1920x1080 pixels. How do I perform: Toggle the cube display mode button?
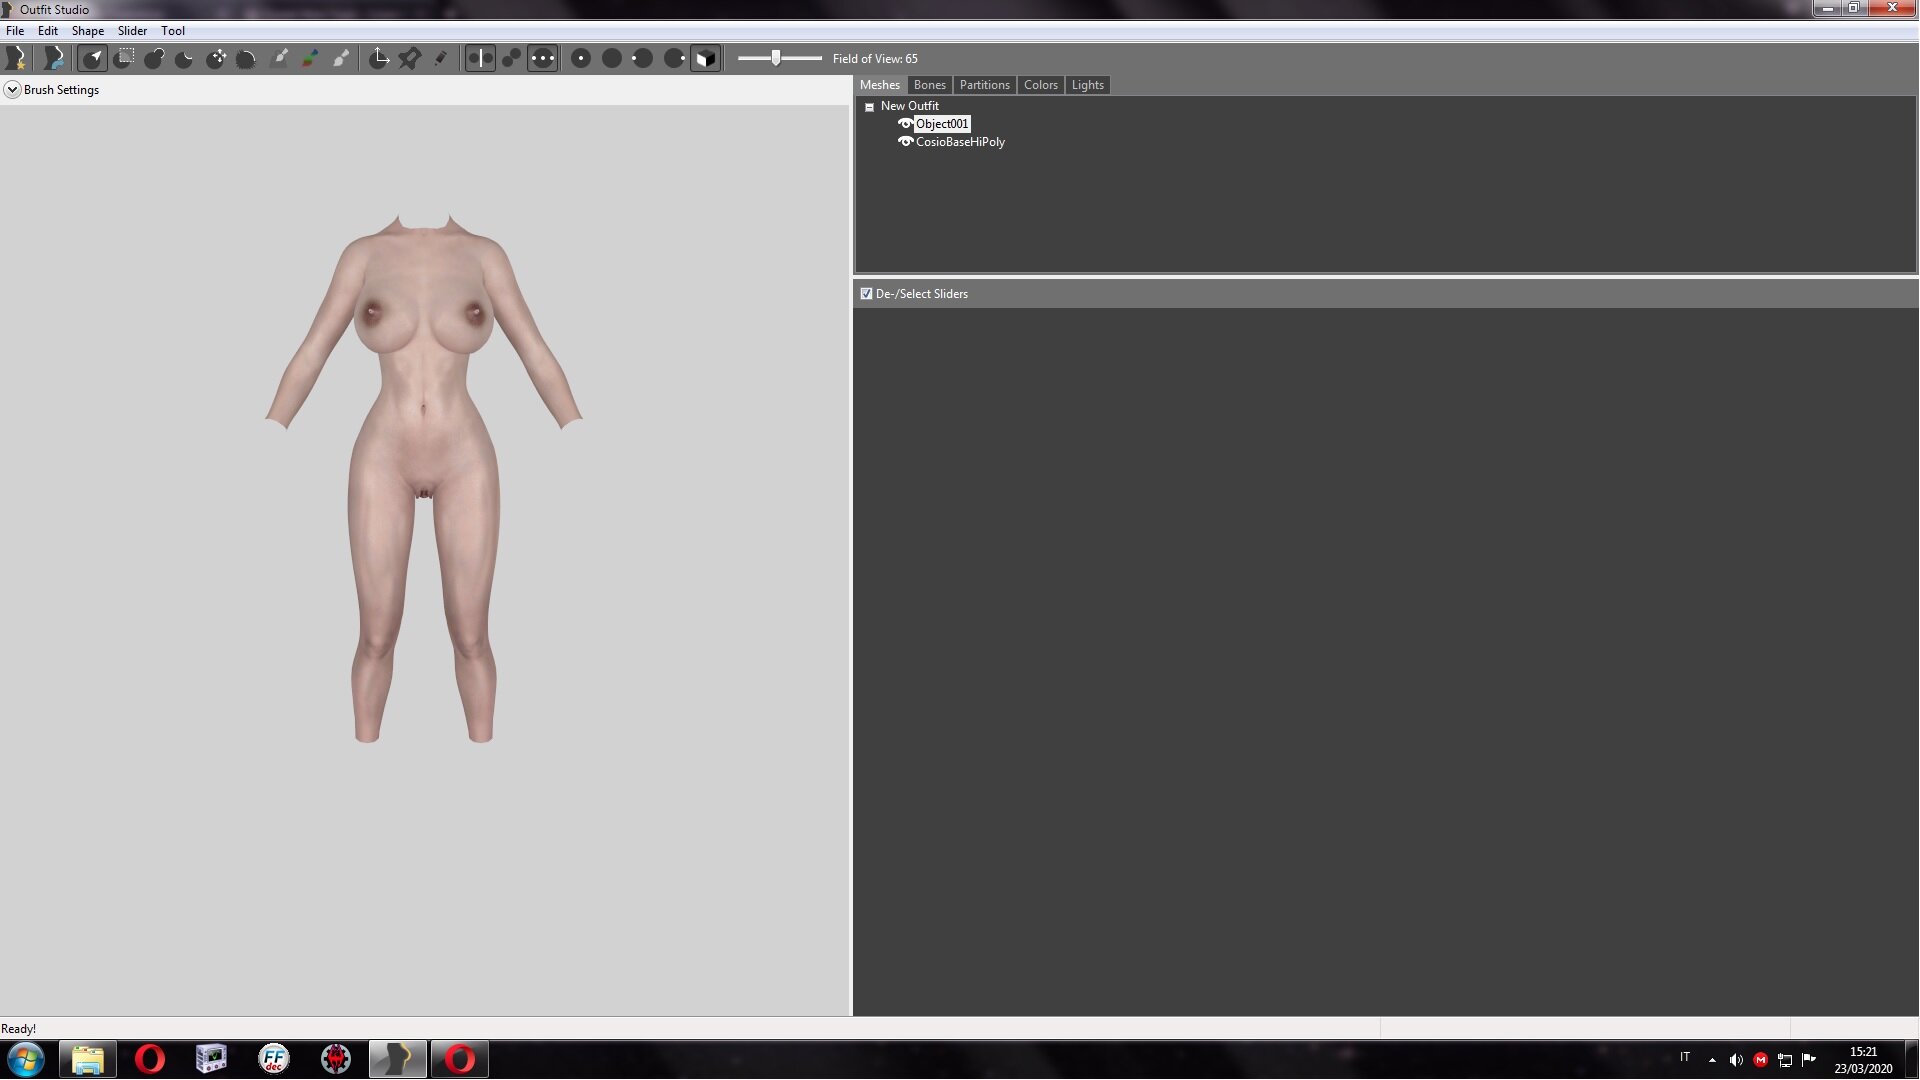[x=706, y=58]
